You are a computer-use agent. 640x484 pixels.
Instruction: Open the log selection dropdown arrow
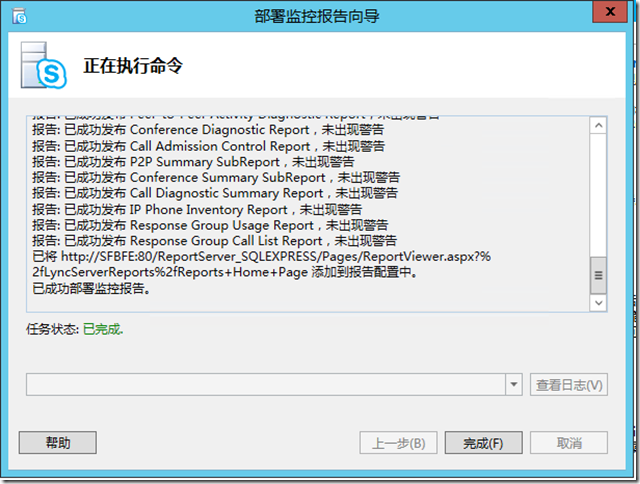tap(514, 384)
